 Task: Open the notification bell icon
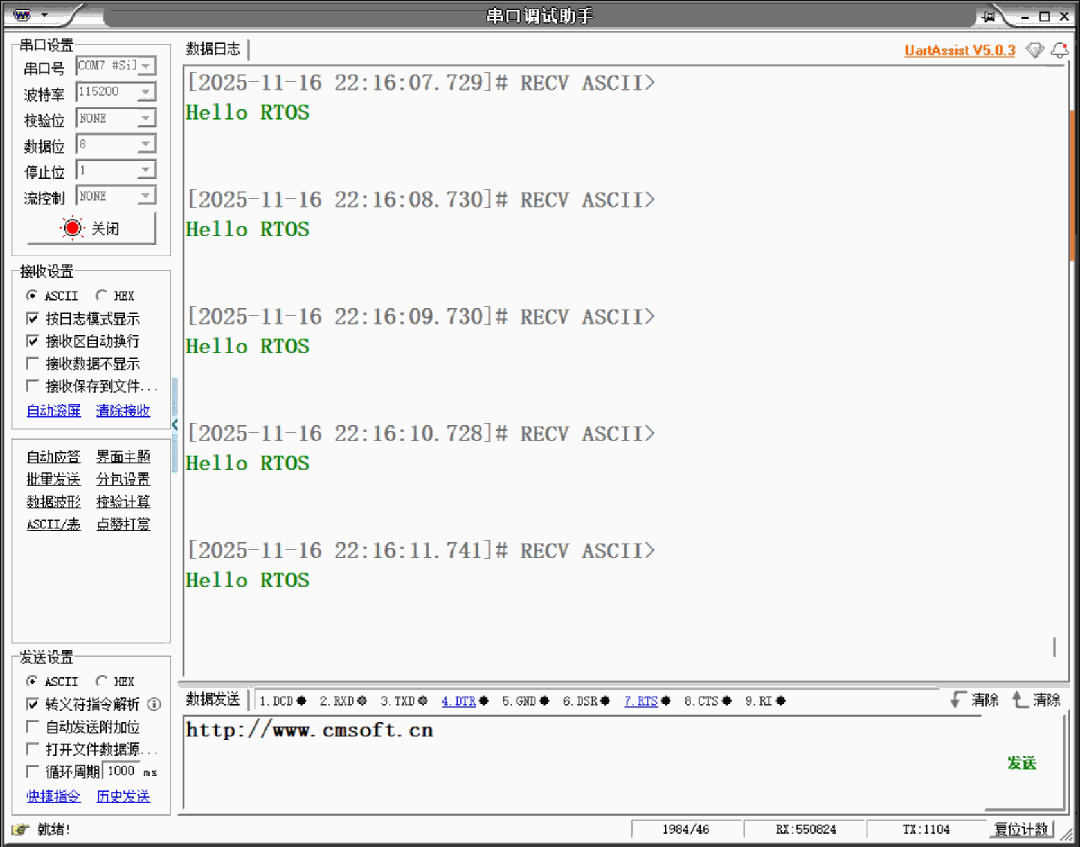coord(1059,50)
